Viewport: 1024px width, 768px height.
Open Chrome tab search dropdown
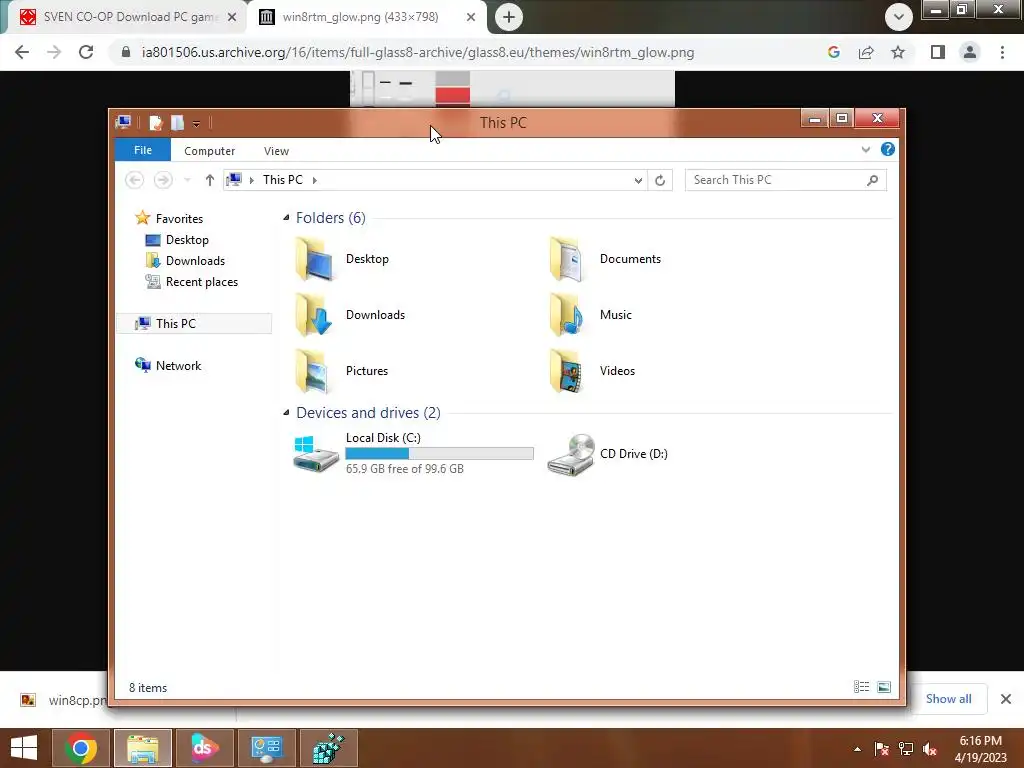(899, 17)
